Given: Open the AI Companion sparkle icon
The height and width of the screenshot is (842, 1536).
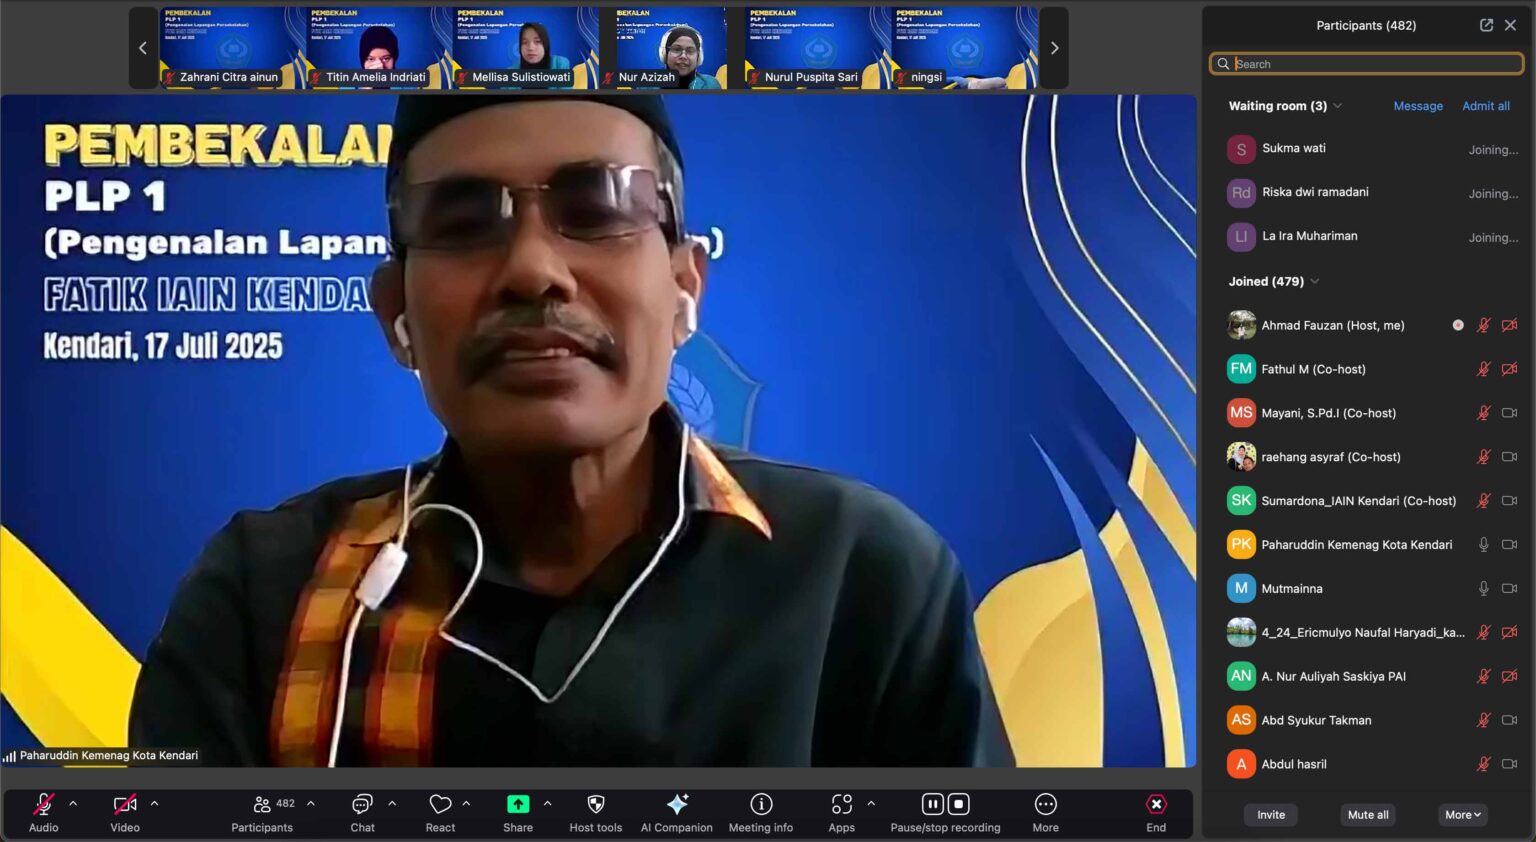Looking at the screenshot, I should (x=677, y=804).
